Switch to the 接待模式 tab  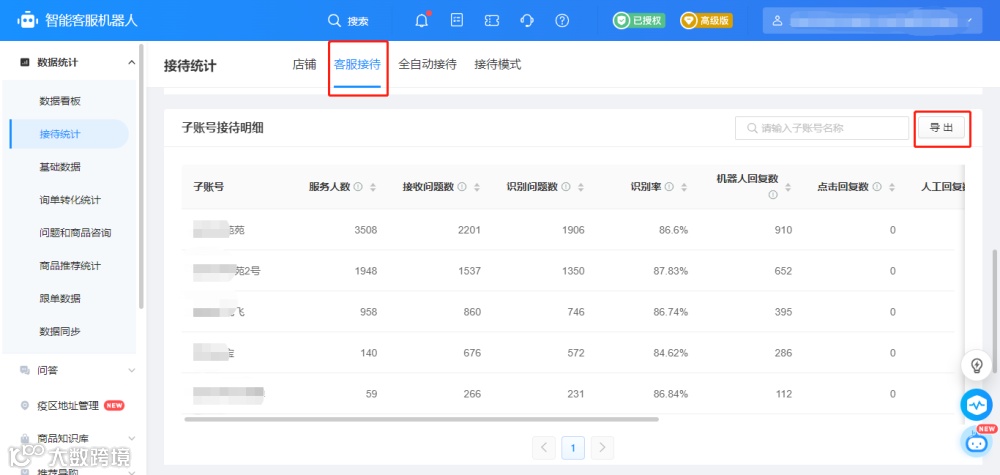click(x=497, y=64)
